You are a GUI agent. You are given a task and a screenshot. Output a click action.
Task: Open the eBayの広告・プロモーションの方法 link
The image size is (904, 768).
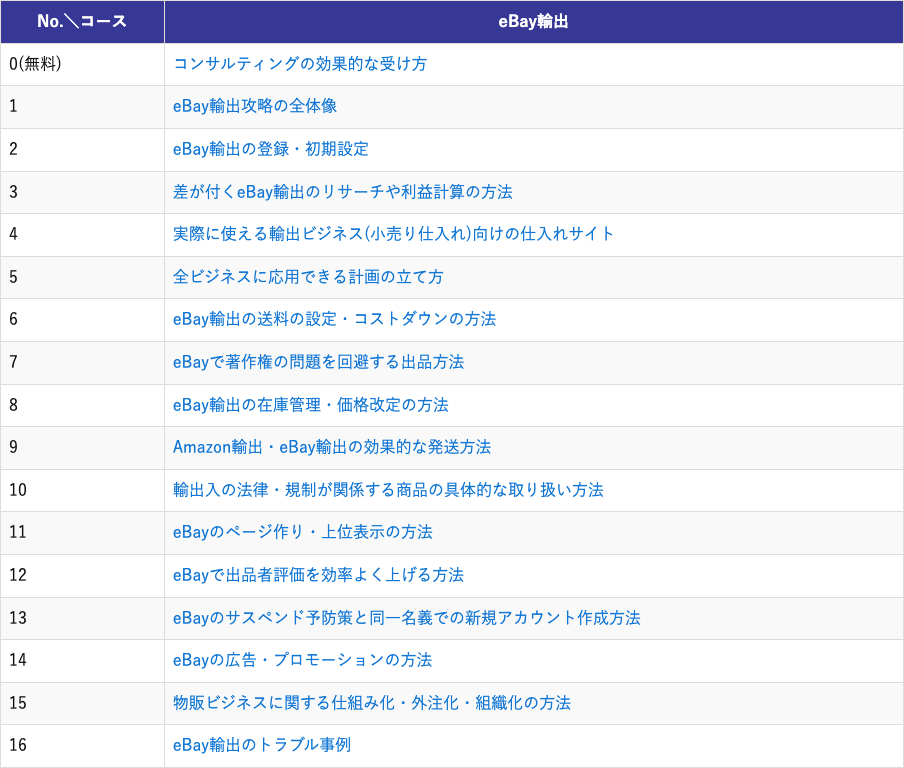300,661
